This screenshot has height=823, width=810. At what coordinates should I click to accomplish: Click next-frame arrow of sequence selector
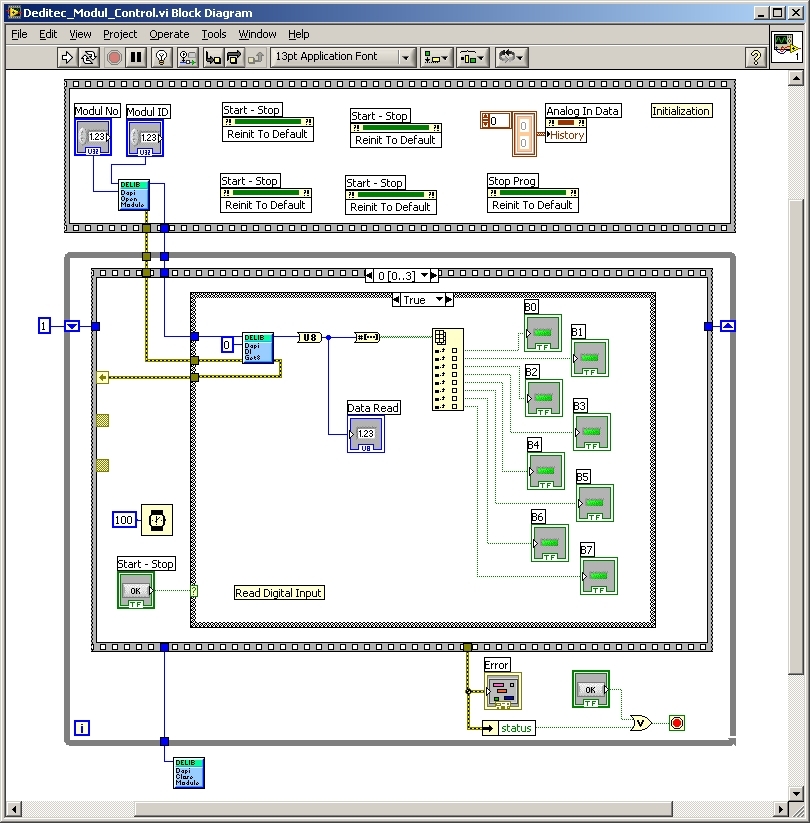click(x=434, y=275)
